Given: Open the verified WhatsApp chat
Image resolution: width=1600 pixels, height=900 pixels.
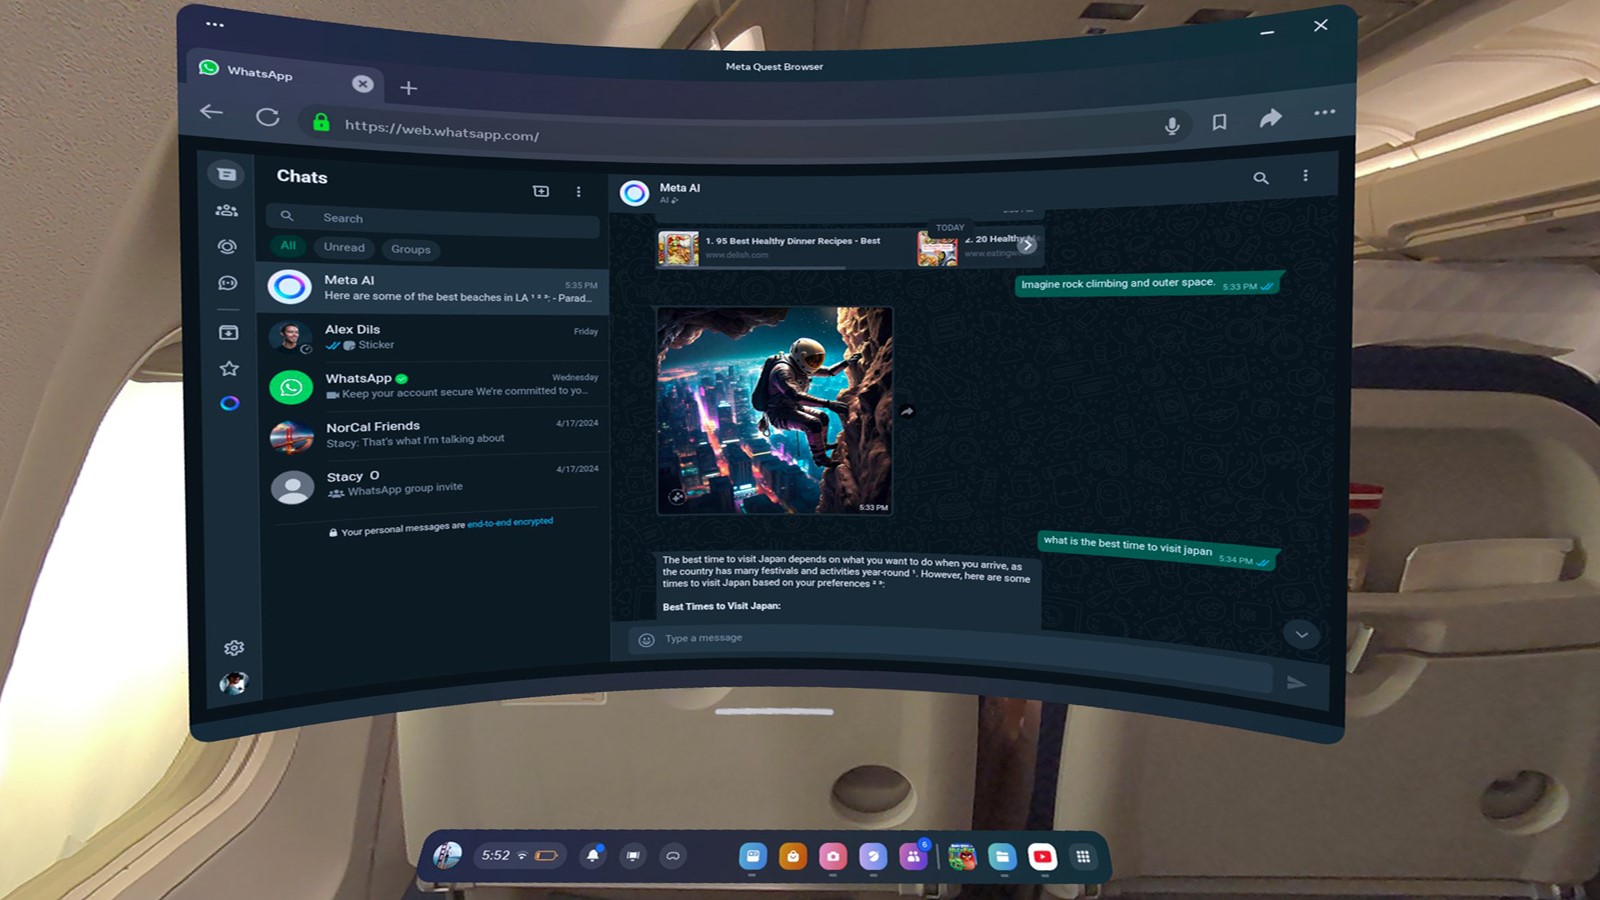Looking at the screenshot, I should [434, 385].
